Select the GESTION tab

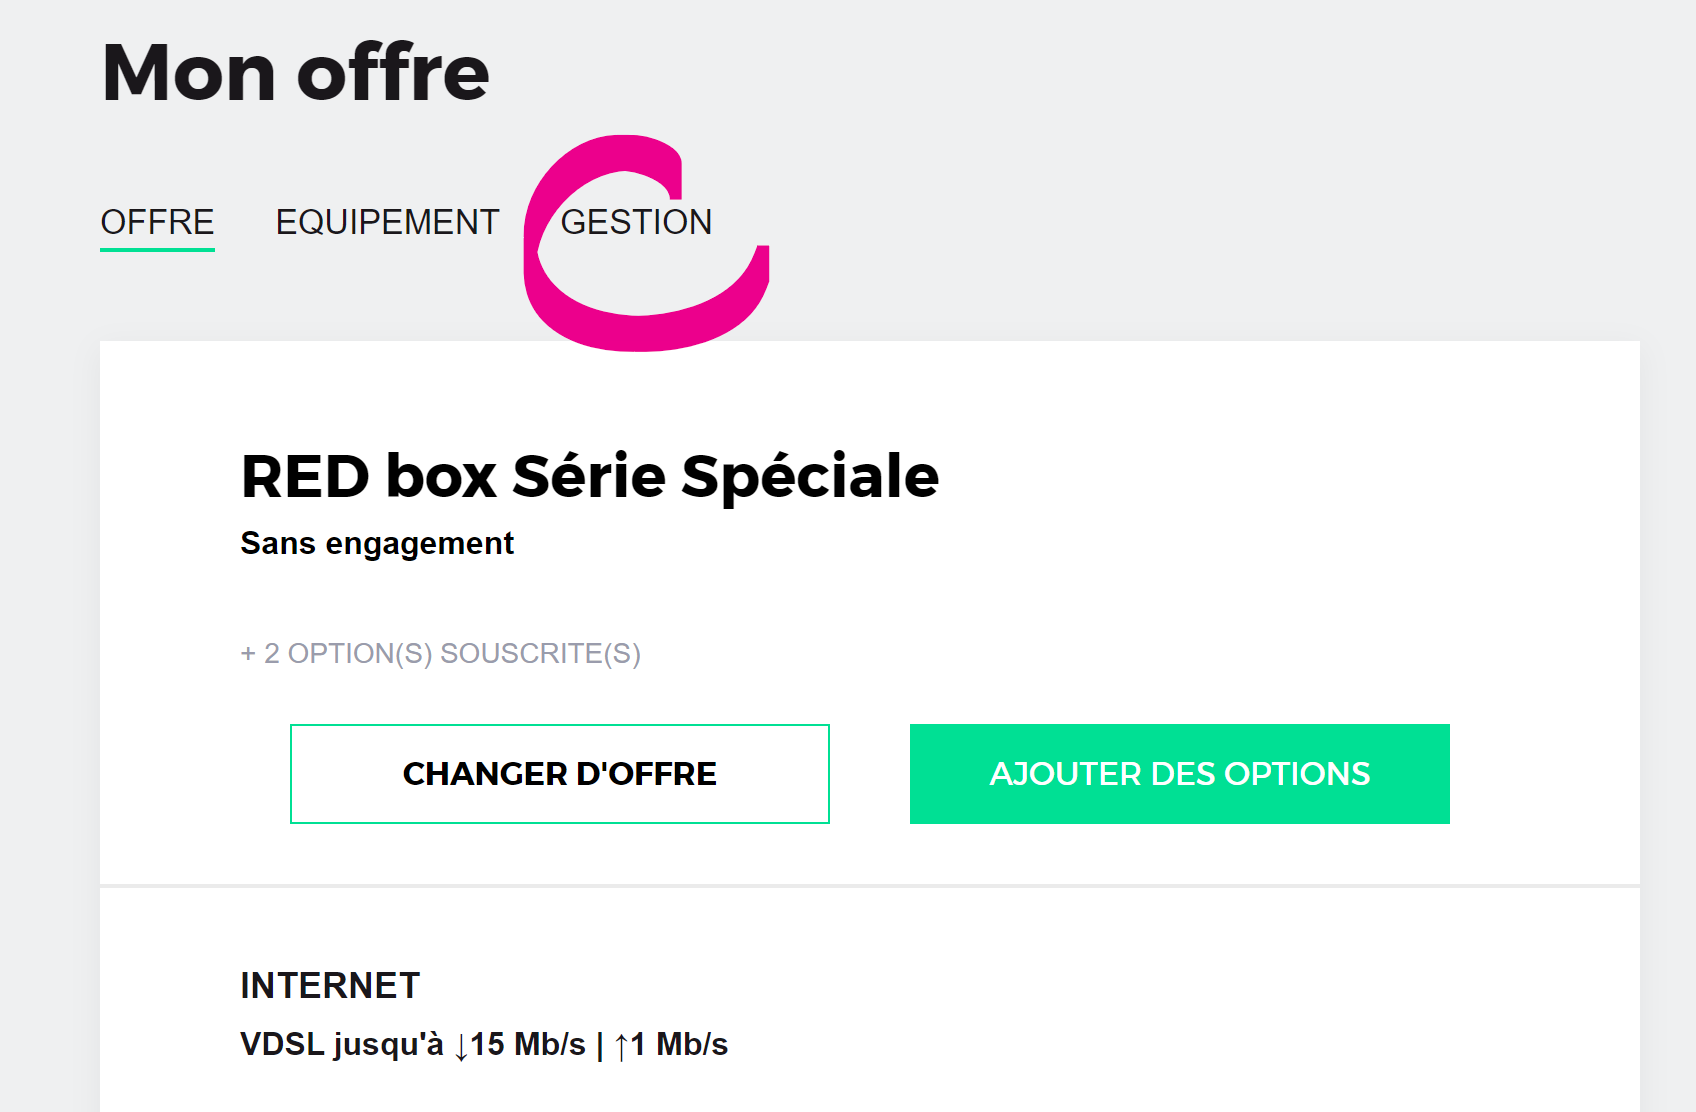click(636, 222)
